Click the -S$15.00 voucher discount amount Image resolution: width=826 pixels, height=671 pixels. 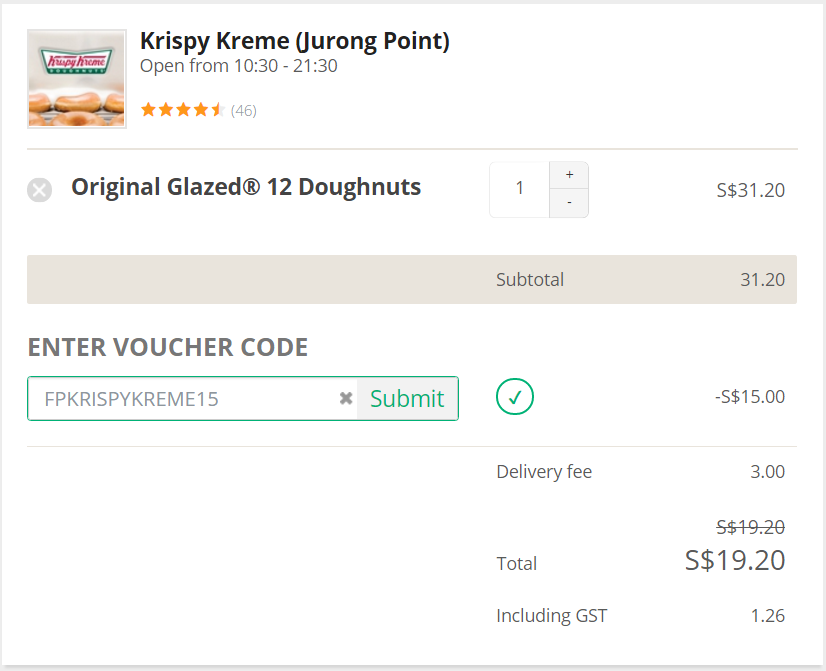(x=750, y=397)
